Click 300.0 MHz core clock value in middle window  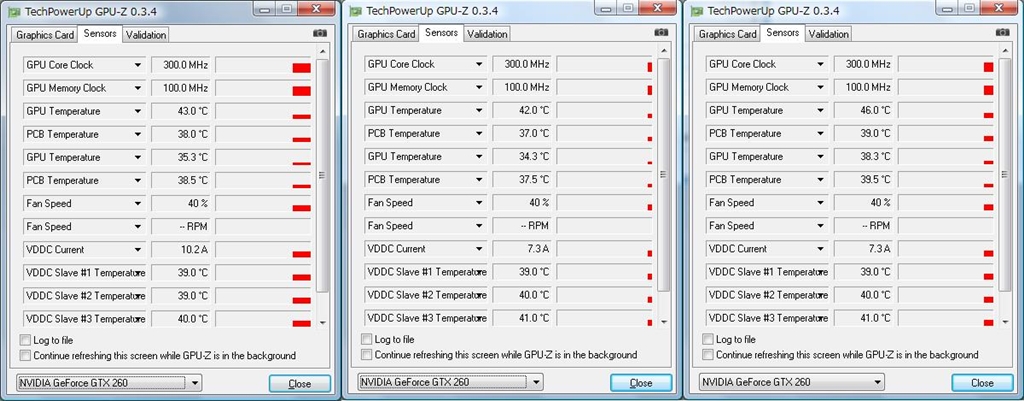coord(522,64)
